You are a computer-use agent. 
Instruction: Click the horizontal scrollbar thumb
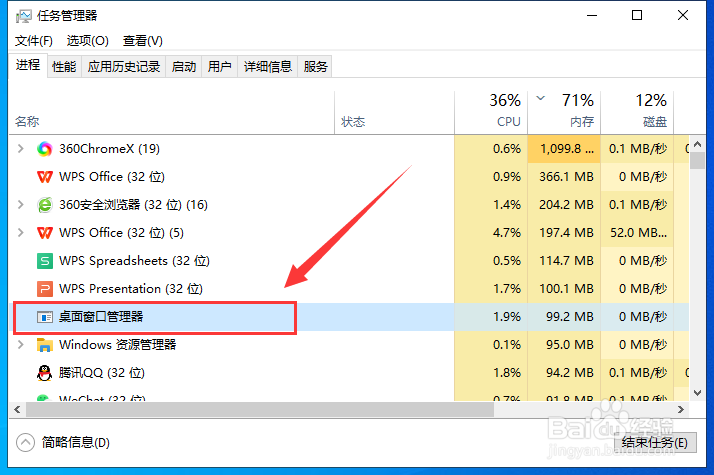tap(260, 409)
